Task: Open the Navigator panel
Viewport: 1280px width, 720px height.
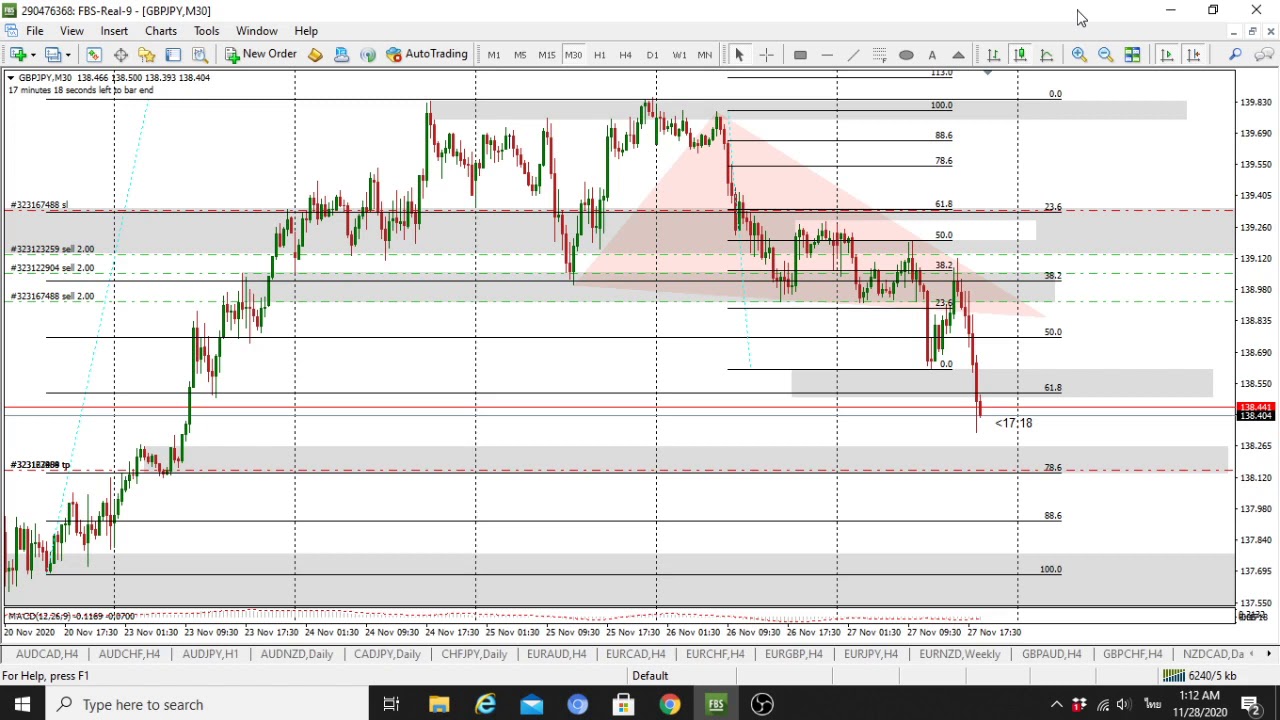Action: (x=146, y=55)
